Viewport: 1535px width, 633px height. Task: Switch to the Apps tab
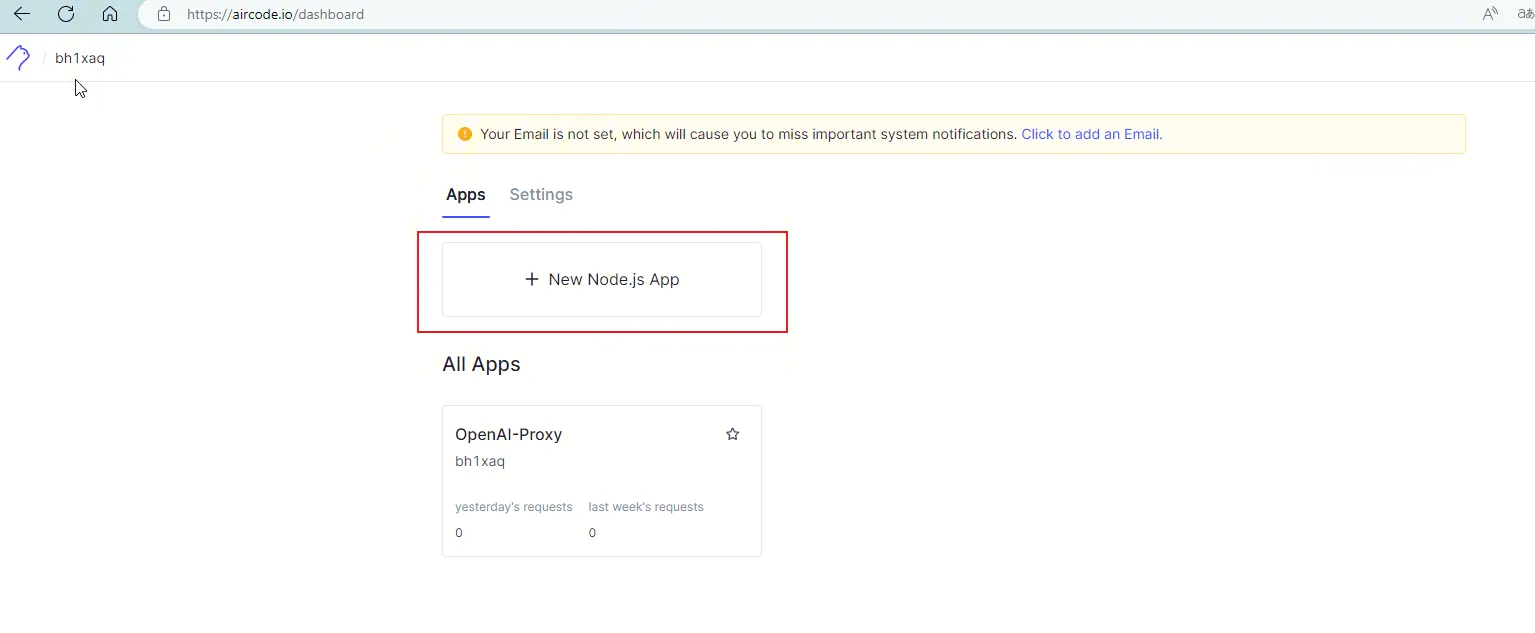466,195
